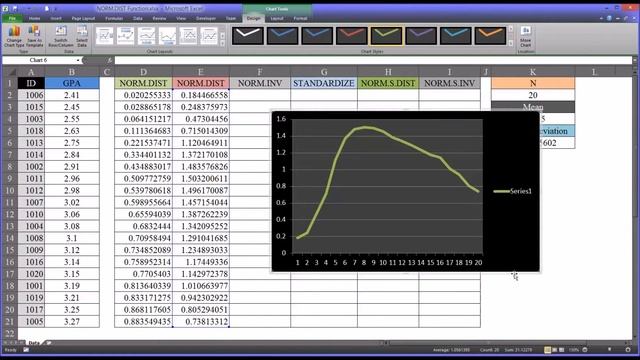Viewport: 640px width, 360px height.
Task: Open the Developer tab
Action: click(206, 18)
